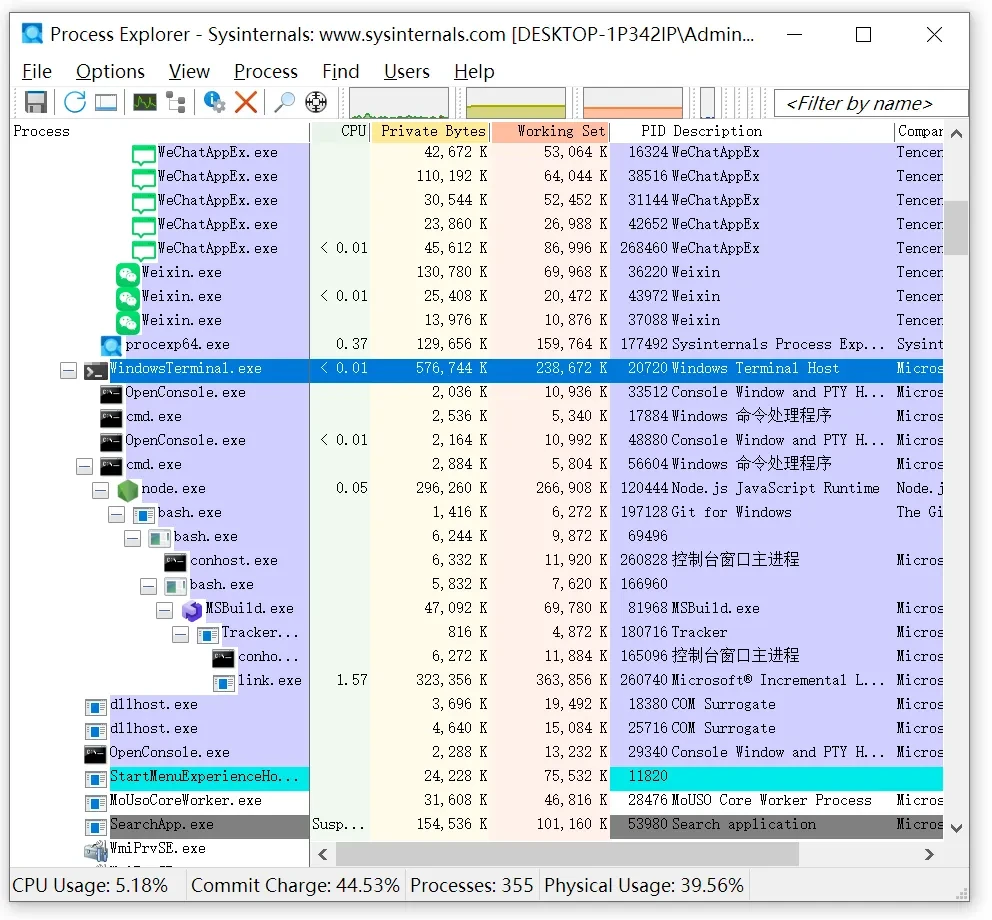Collapse the WindowsTerminal.exe tree node
This screenshot has width=992, height=920.
[68, 371]
